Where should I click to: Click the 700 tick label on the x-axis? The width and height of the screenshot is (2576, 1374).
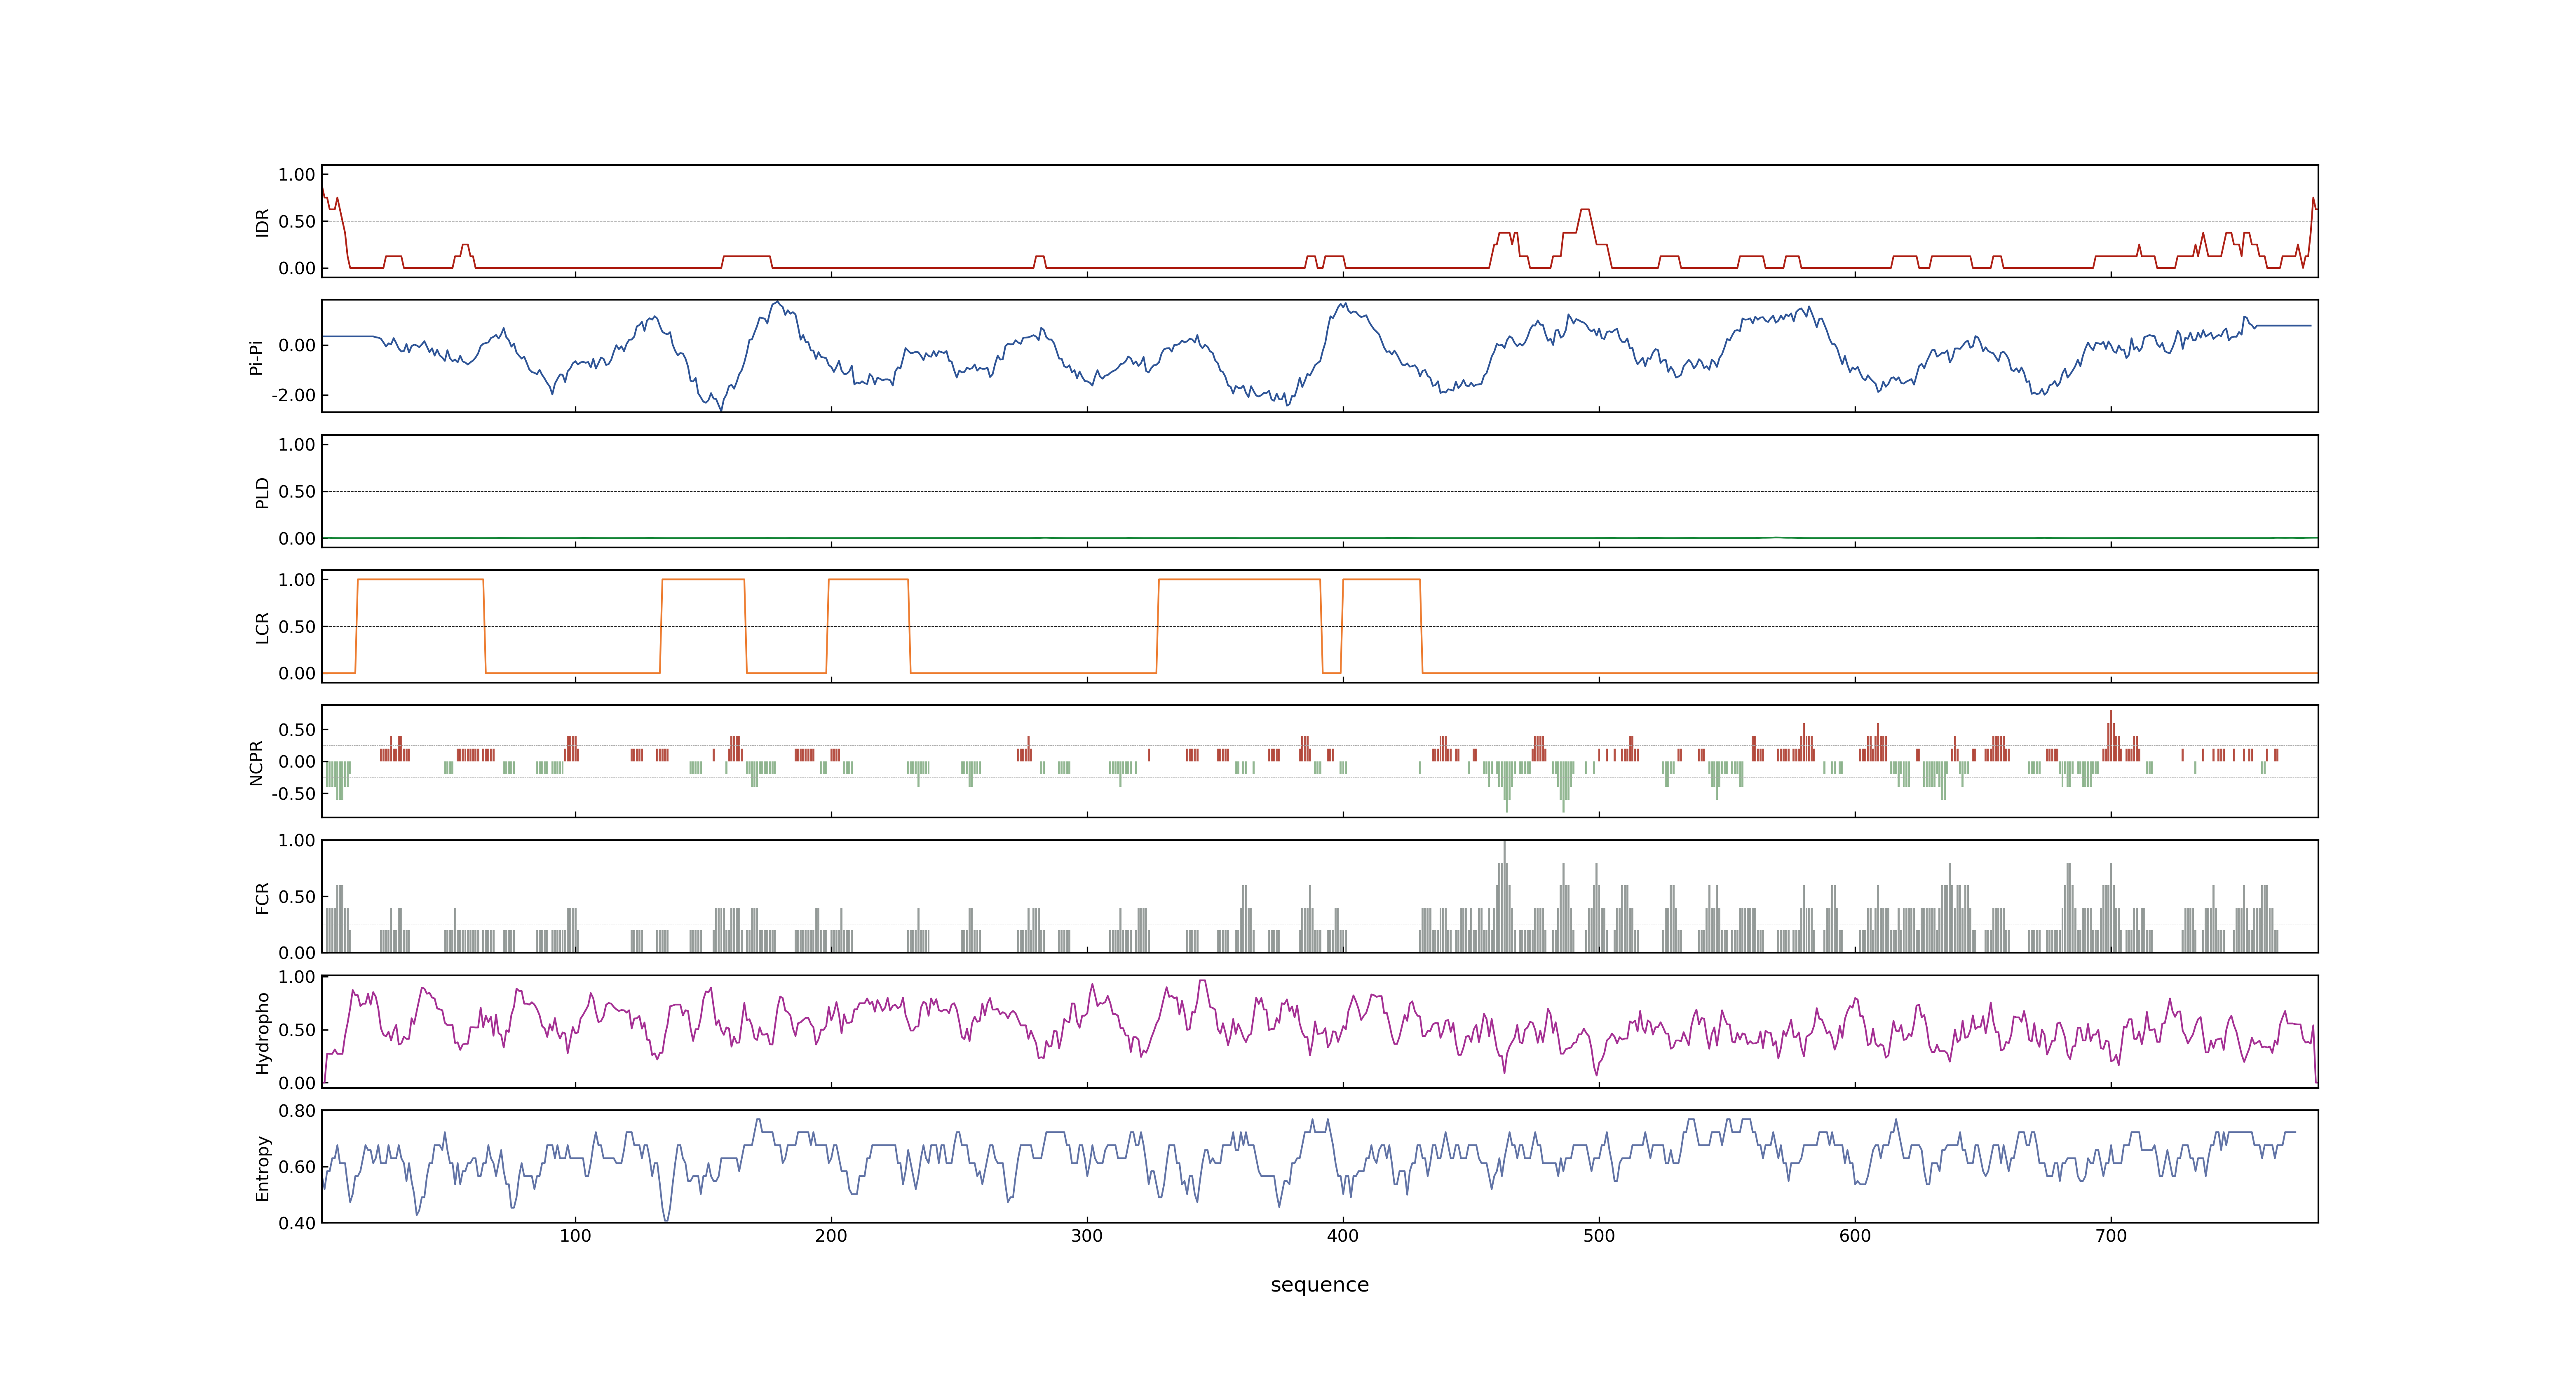pos(2111,1236)
